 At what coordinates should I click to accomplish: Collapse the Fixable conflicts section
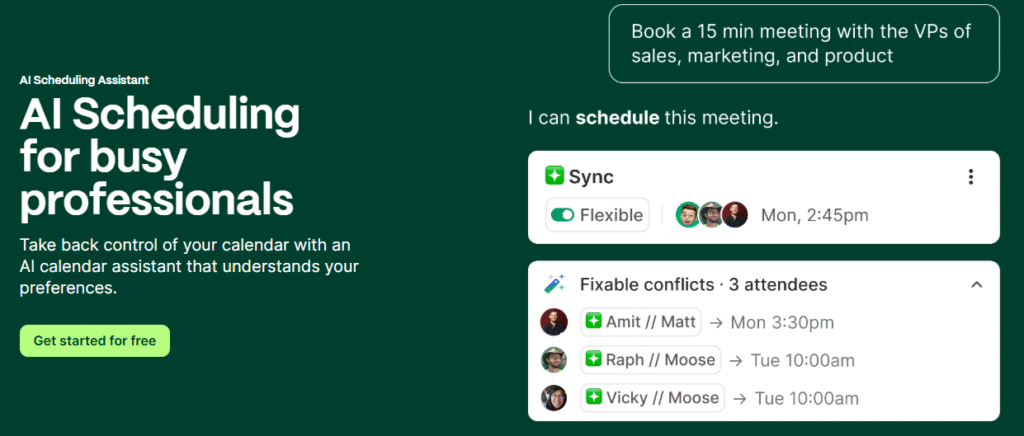click(x=977, y=285)
